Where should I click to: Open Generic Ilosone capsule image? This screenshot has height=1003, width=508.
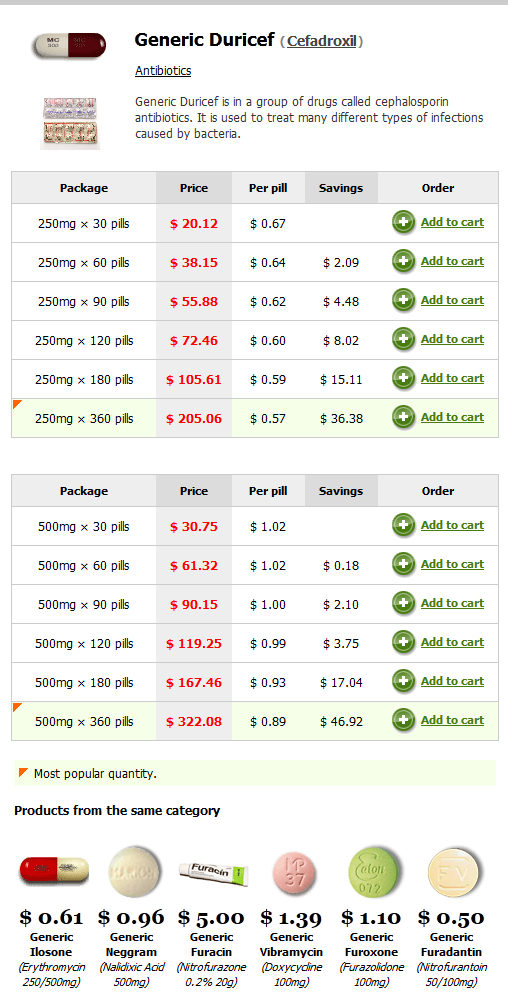tap(54, 870)
